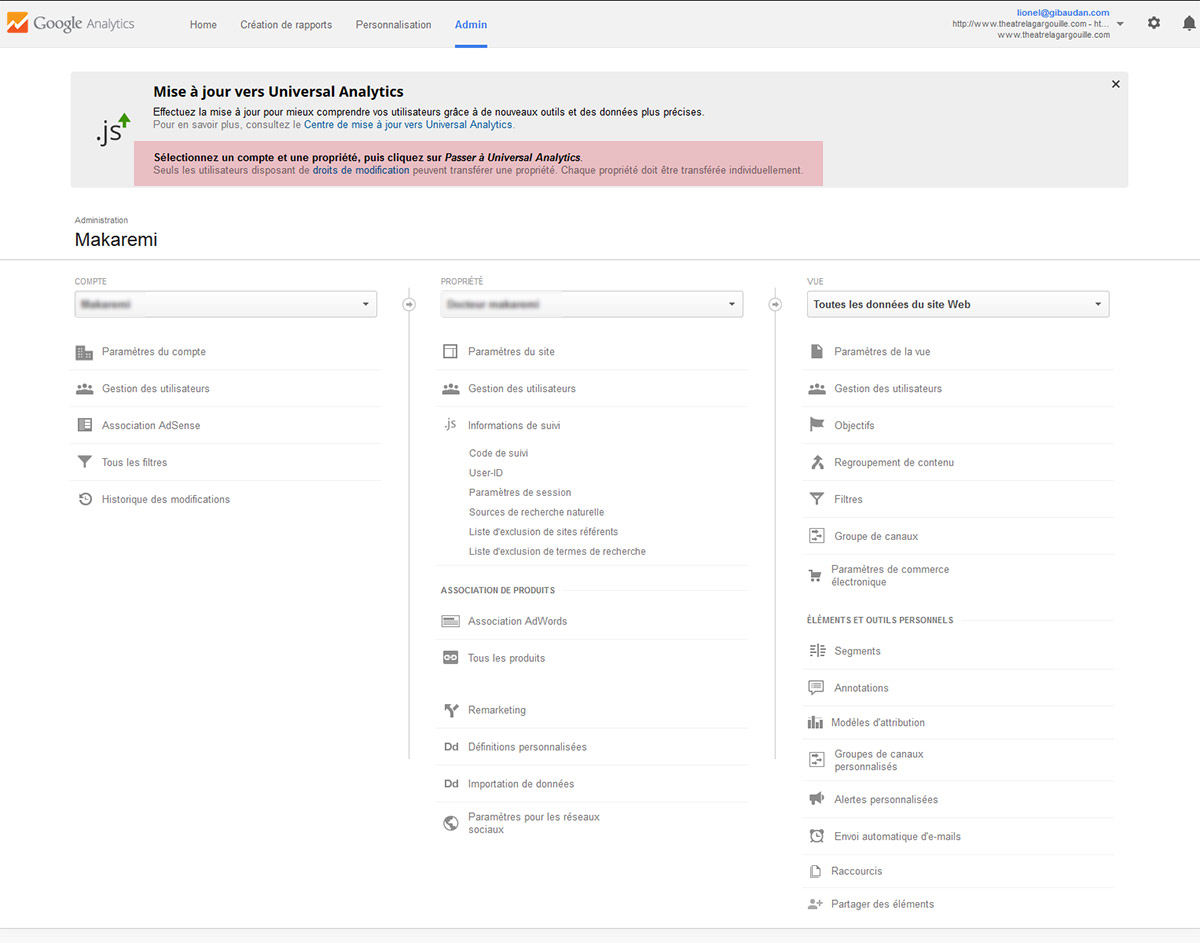Click the add-person icon for Partager des éléments
Screen dimensions: 1200x943
click(x=815, y=904)
